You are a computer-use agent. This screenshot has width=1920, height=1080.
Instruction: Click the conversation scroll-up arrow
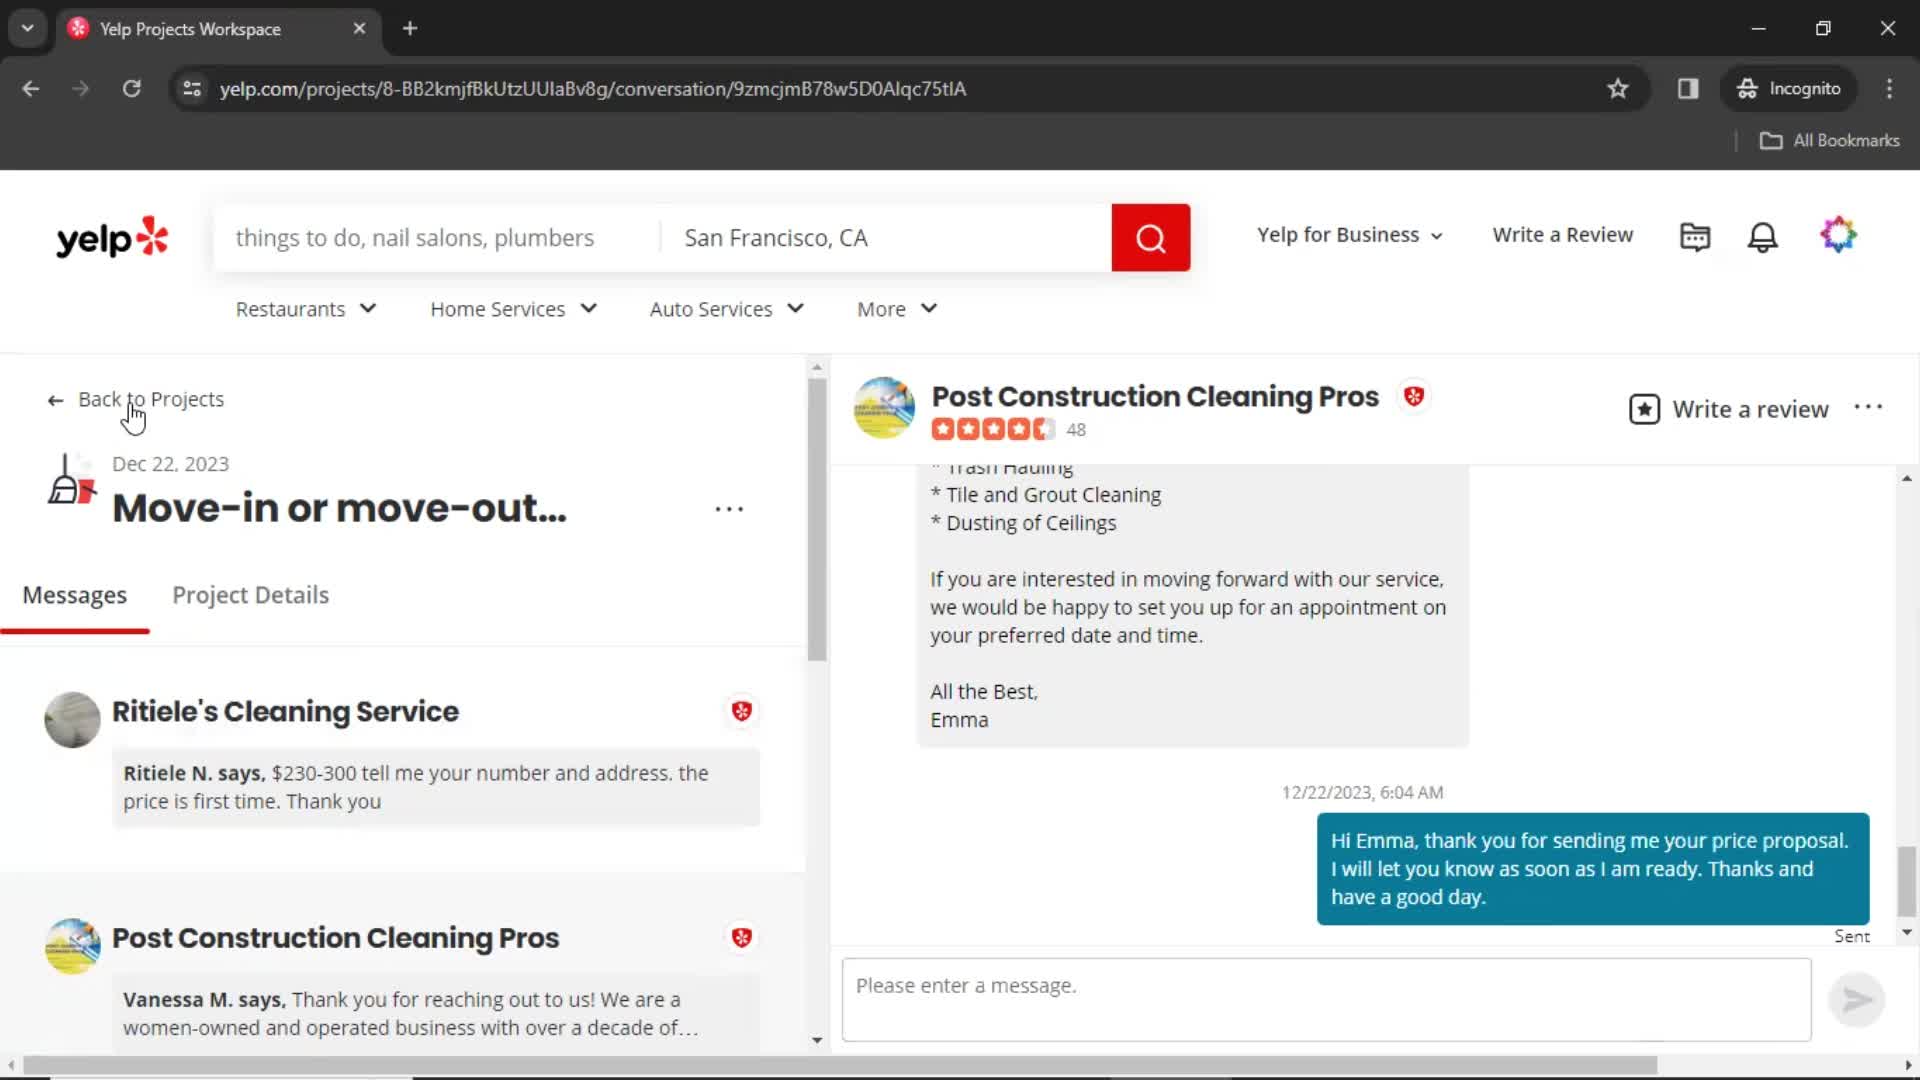pos(1907,478)
